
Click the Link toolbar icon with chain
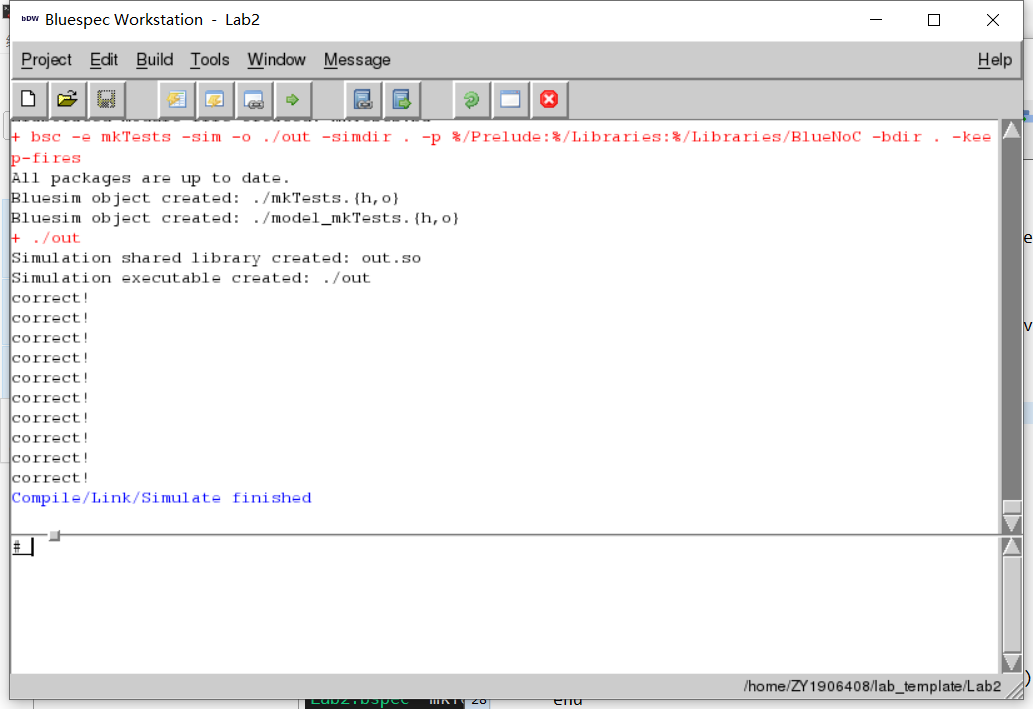tap(254, 99)
